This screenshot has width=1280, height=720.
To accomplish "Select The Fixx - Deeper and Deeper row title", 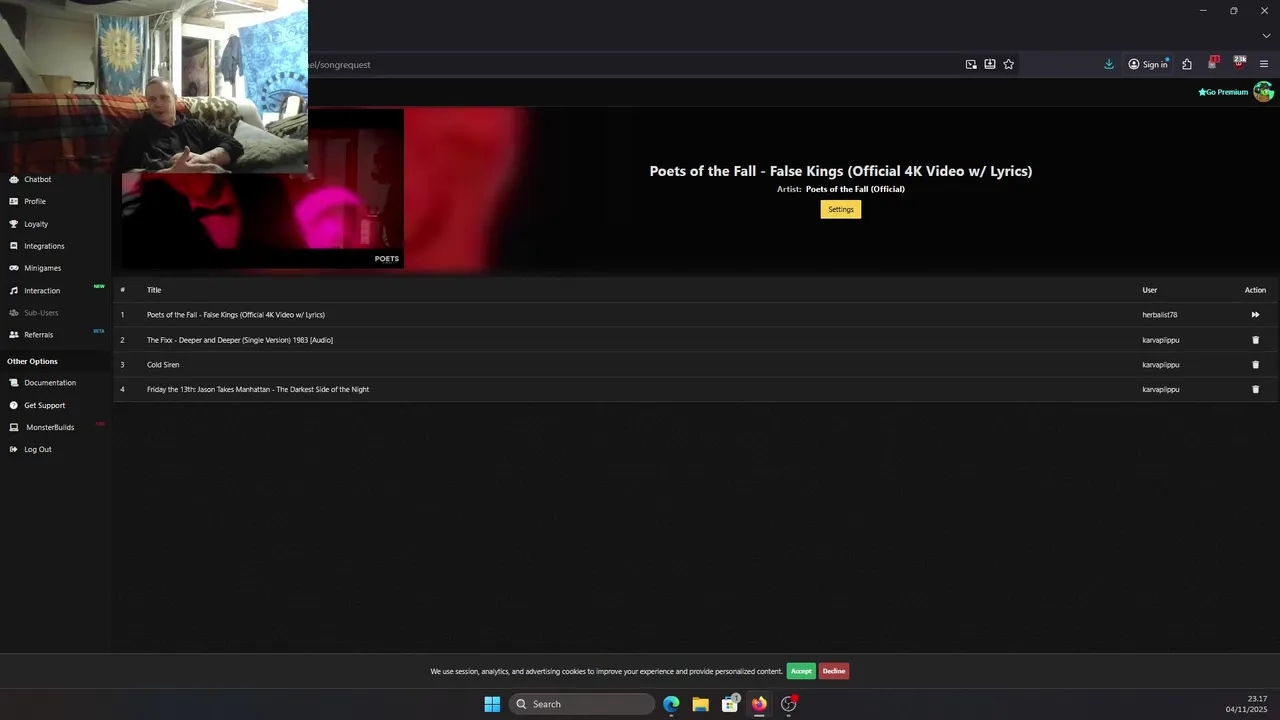I will tap(240, 340).
